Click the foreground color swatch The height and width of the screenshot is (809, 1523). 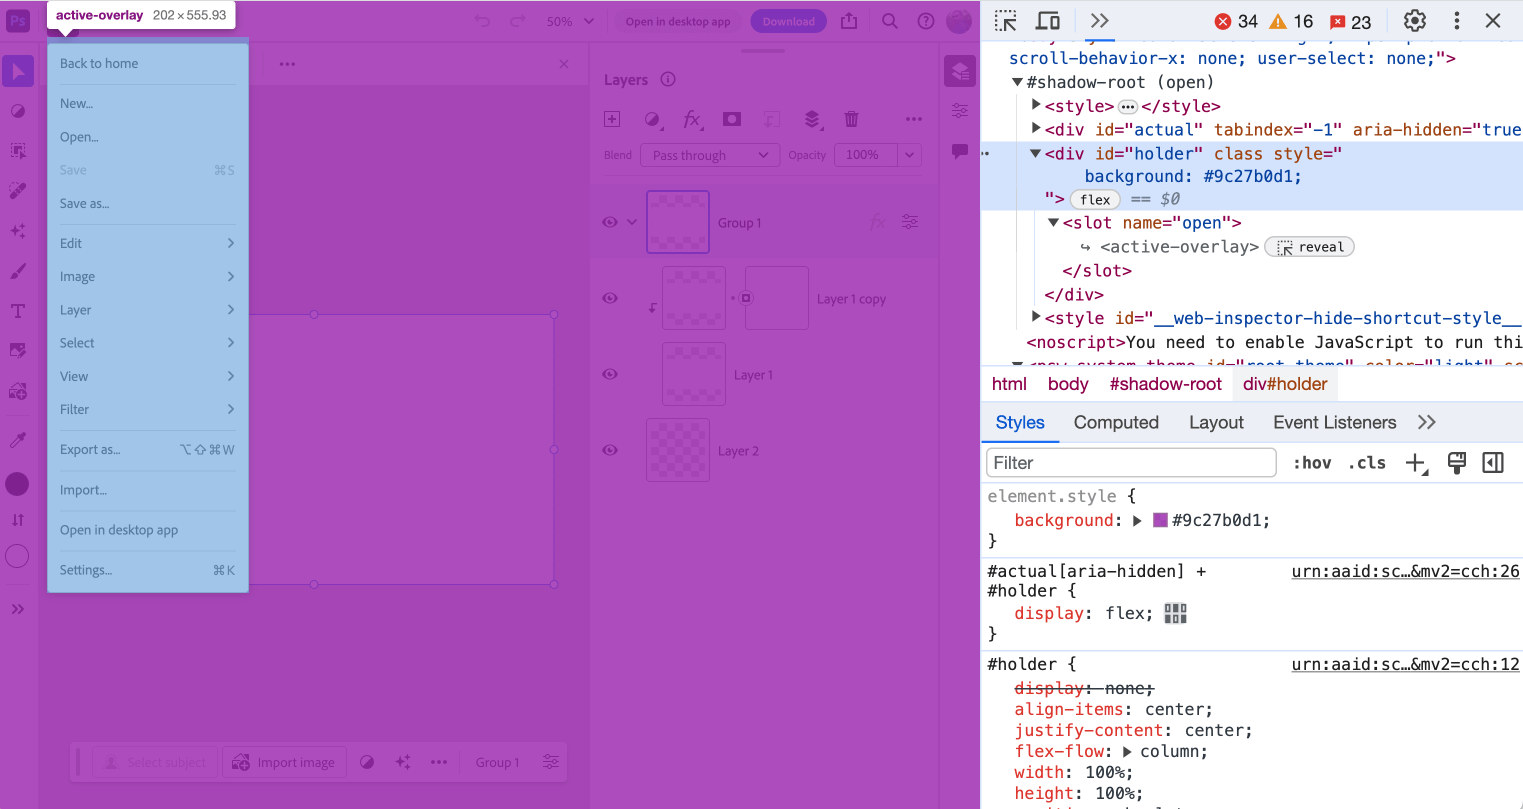coord(17,484)
